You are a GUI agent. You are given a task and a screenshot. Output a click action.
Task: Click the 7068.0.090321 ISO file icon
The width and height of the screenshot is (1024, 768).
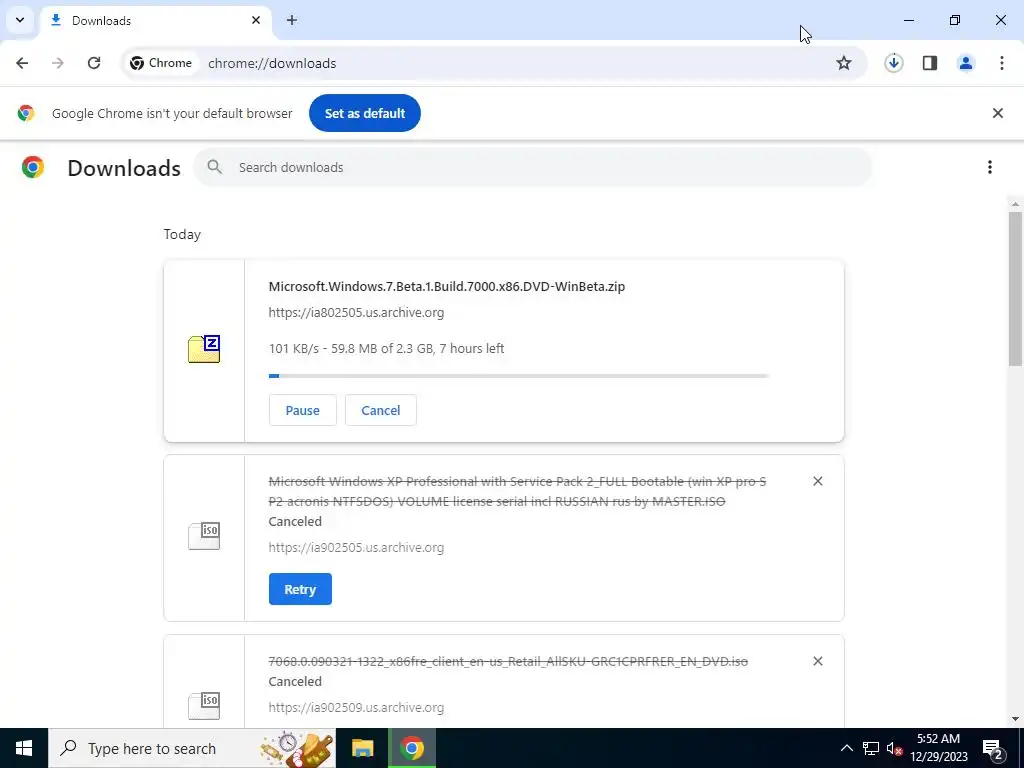tap(204, 706)
